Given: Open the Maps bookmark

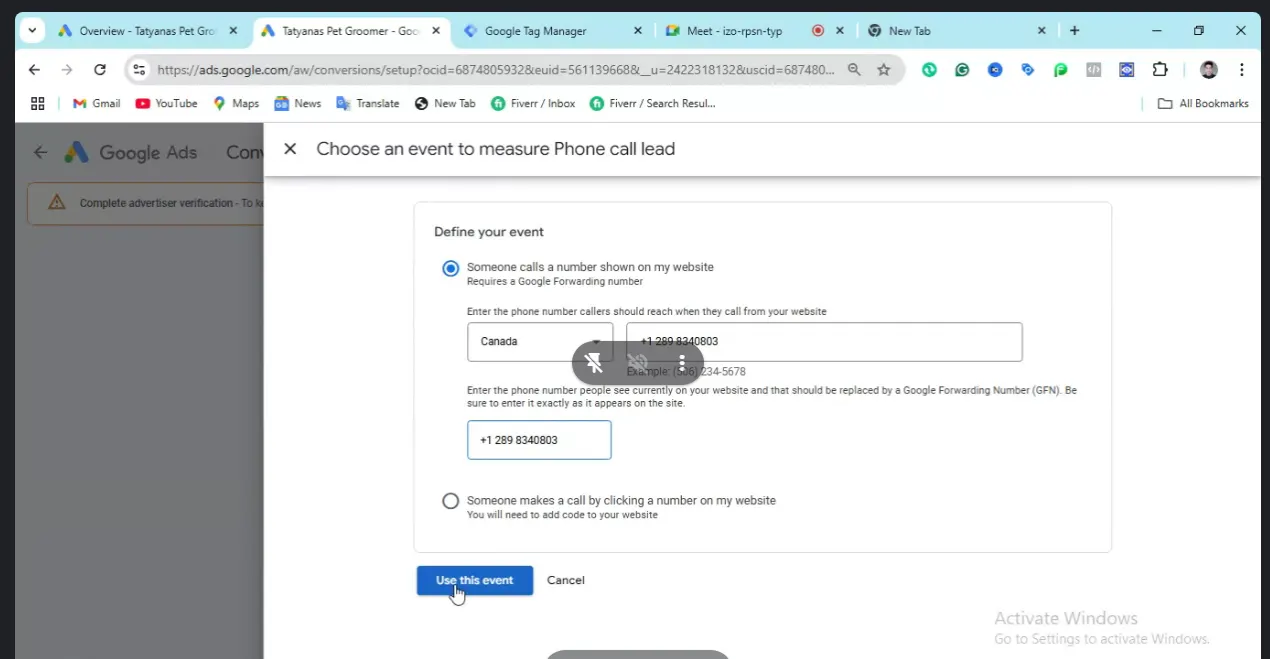Looking at the screenshot, I should [x=236, y=103].
